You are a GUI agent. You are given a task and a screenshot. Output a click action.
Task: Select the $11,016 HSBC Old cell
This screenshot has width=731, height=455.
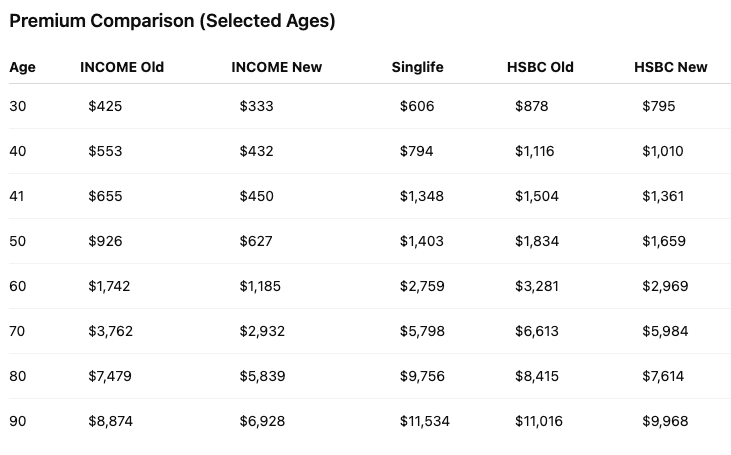coord(539,421)
